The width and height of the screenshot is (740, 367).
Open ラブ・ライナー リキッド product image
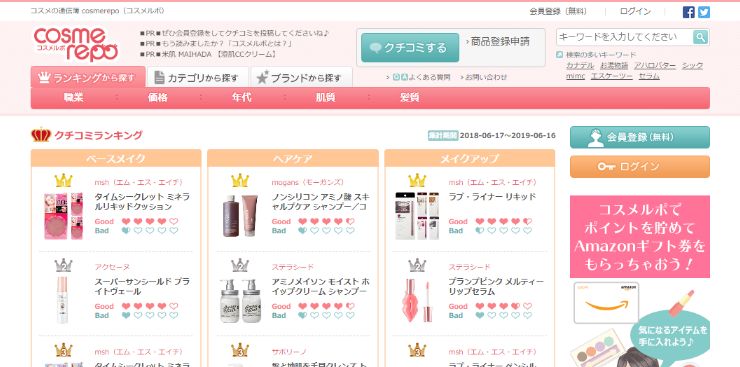tap(417, 215)
